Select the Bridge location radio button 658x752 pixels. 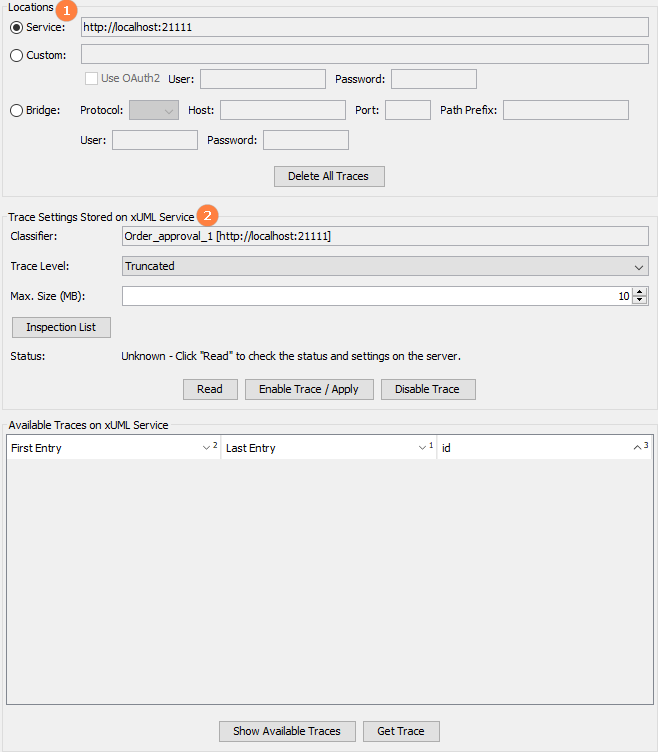16,110
